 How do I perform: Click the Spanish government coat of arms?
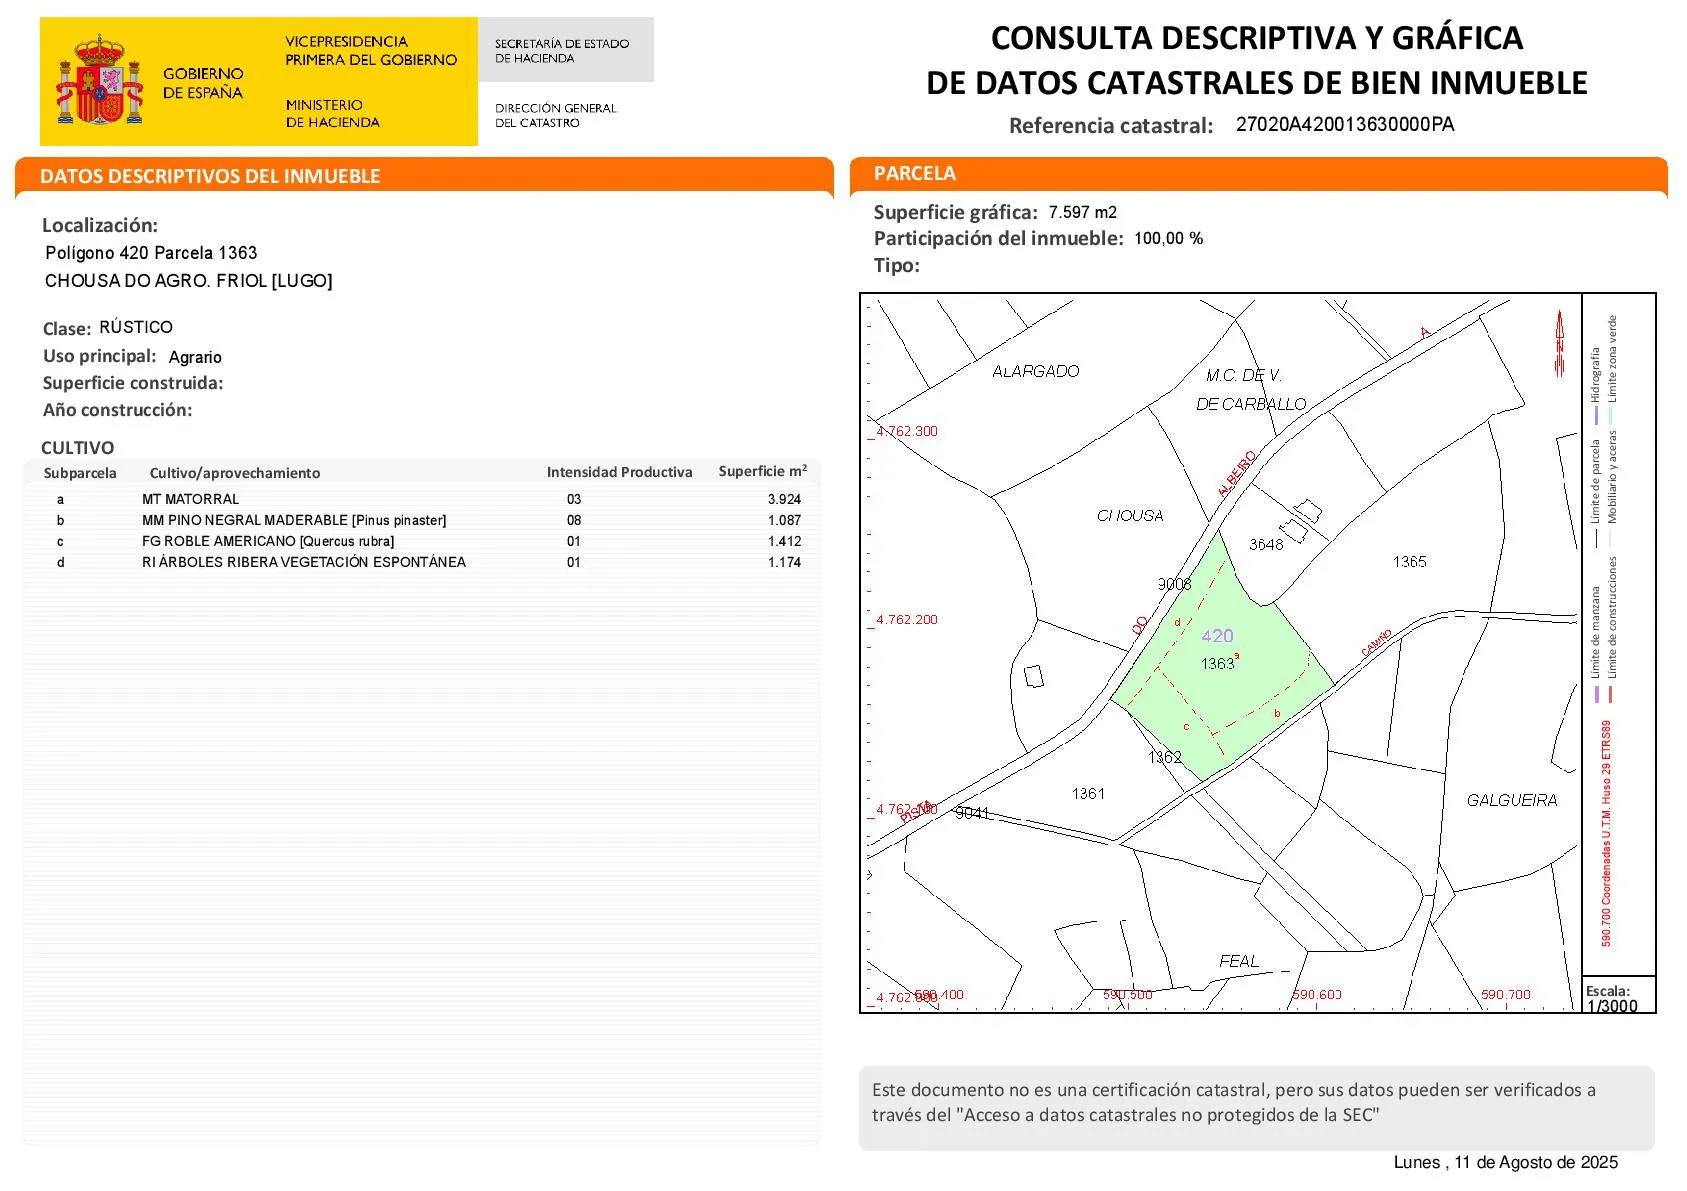(x=99, y=80)
